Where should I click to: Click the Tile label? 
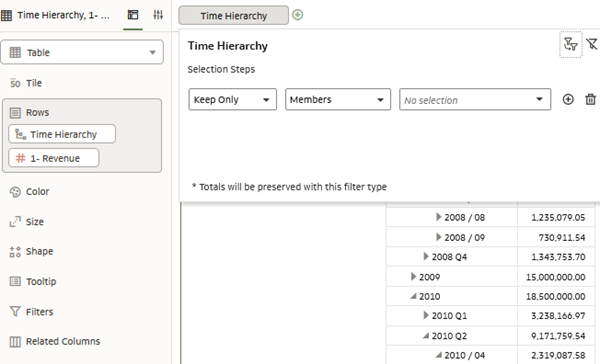34,83
